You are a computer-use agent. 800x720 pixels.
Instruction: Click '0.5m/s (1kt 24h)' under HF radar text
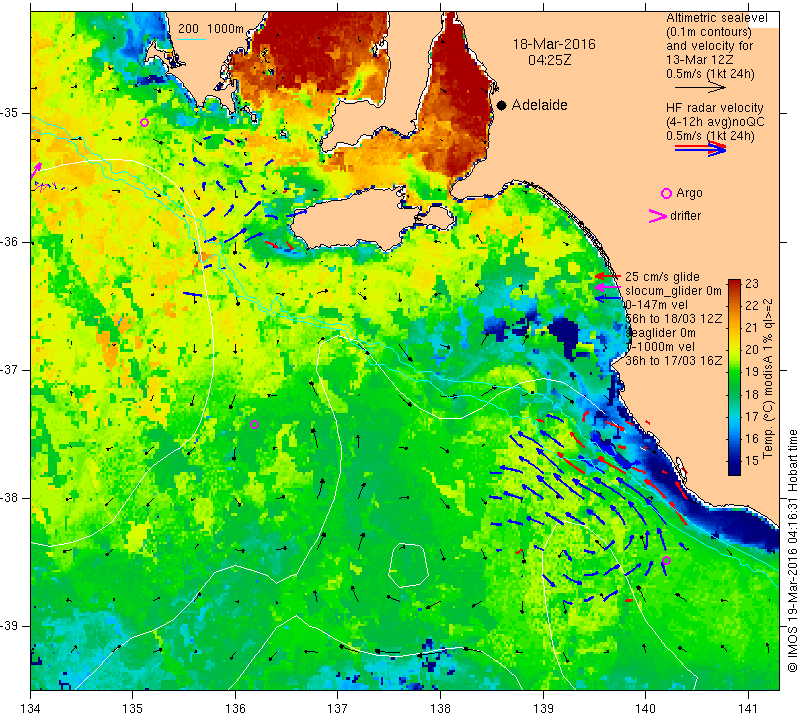point(710,136)
